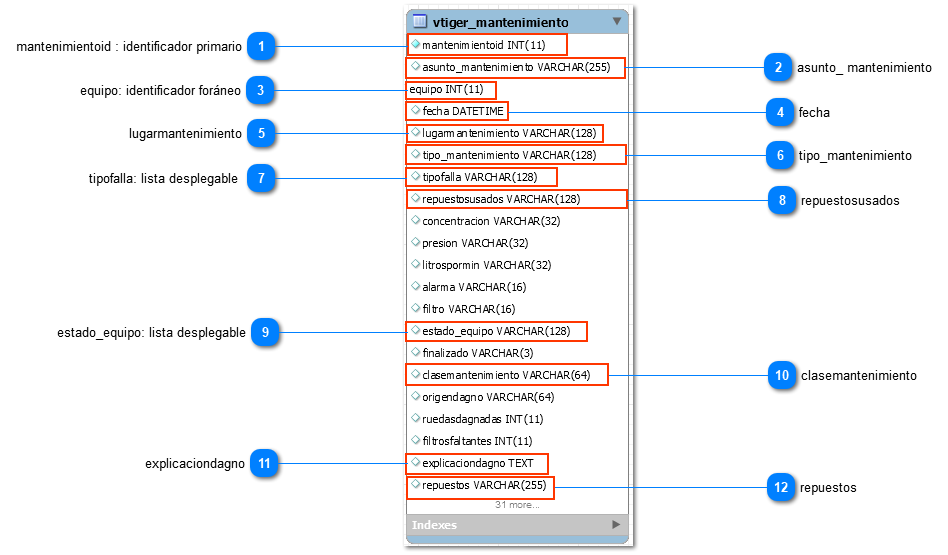Click the diamond icon next to repuestosusados
This screenshot has height=555, width=948.
click(x=415, y=198)
